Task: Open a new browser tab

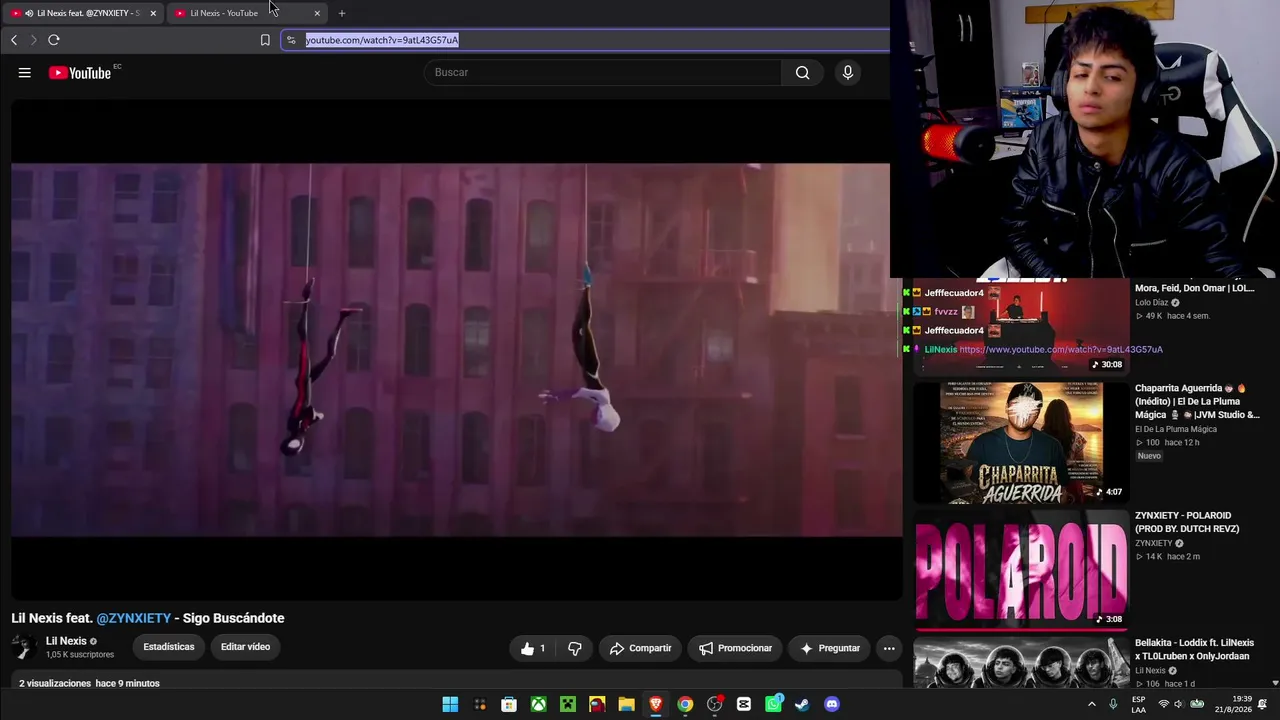Action: click(x=342, y=13)
